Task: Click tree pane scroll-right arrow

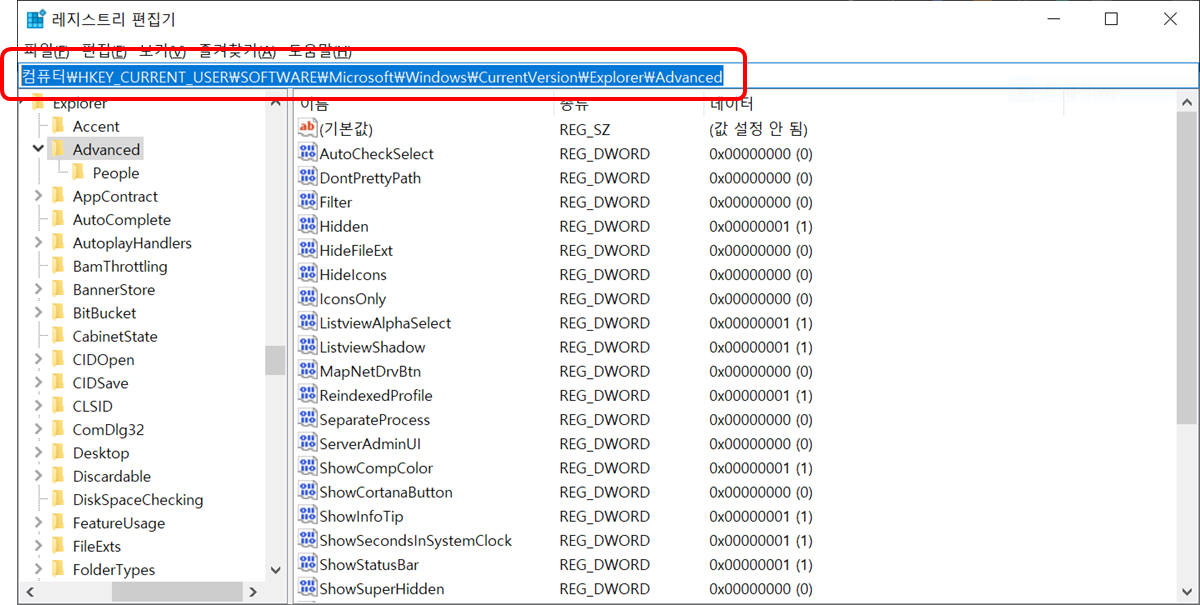Action: [x=255, y=592]
